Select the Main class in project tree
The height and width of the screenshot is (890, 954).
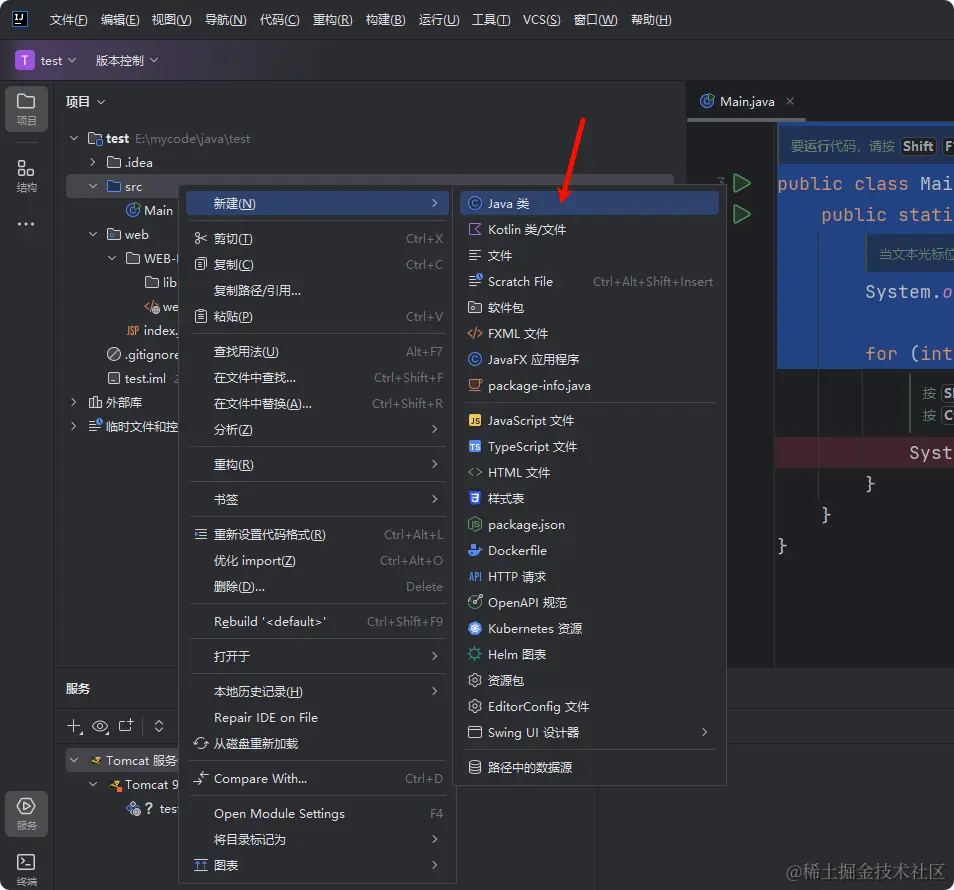click(150, 210)
